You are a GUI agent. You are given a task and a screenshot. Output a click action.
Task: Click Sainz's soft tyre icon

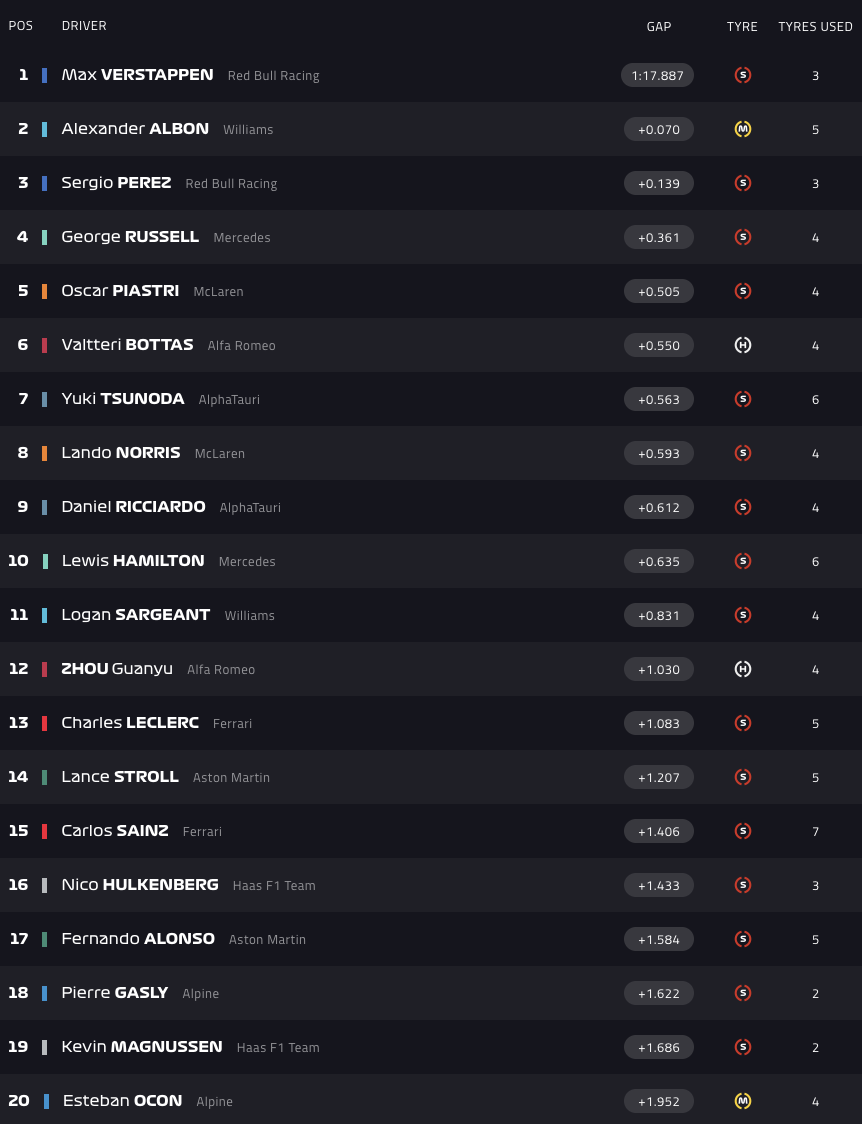742,831
